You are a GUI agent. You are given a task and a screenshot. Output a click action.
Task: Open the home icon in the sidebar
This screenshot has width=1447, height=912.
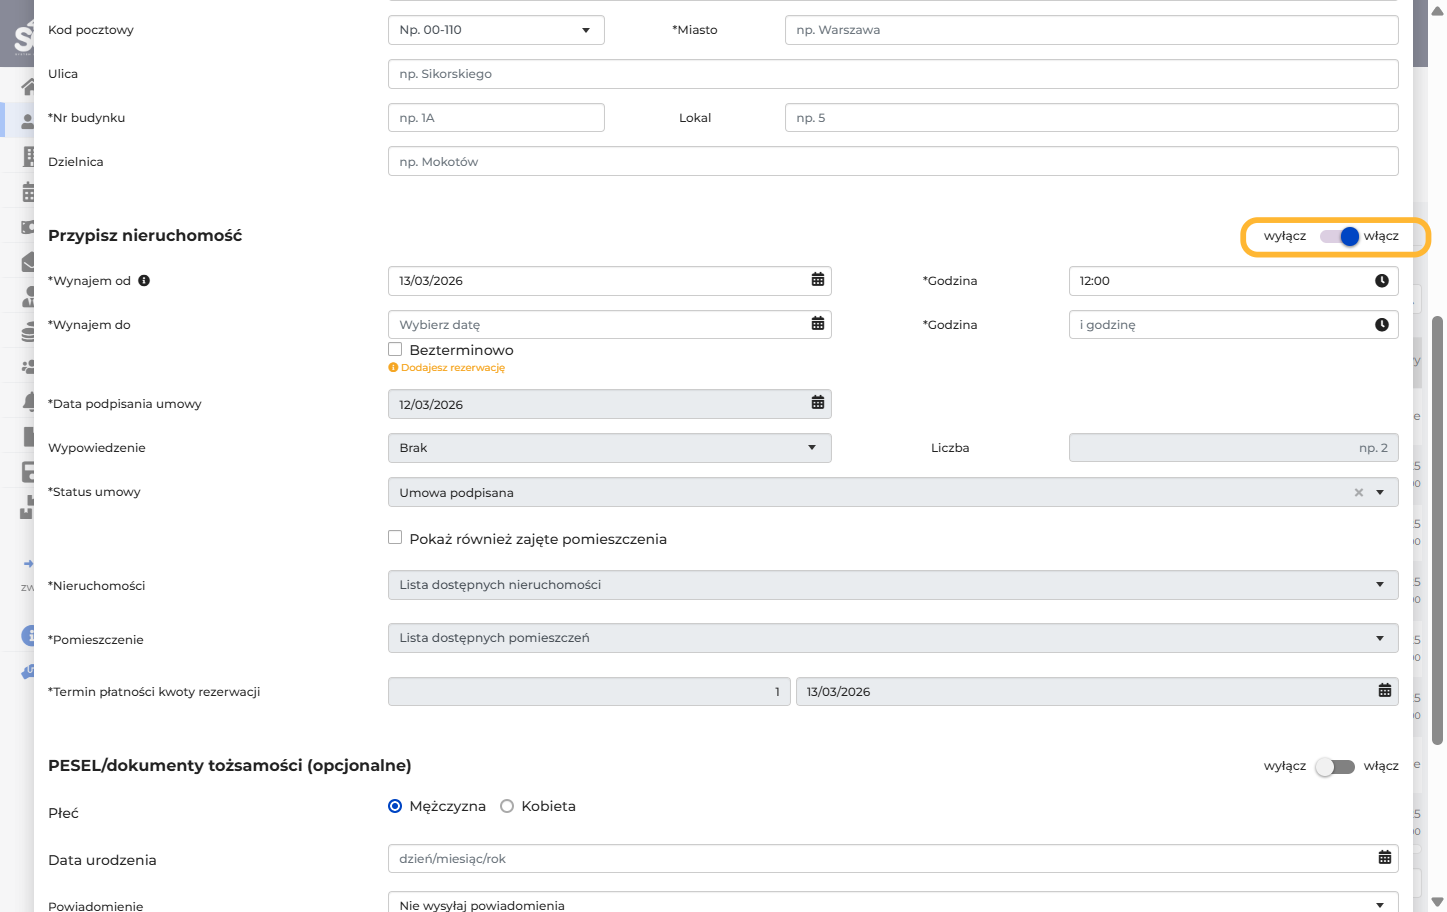[x=27, y=87]
